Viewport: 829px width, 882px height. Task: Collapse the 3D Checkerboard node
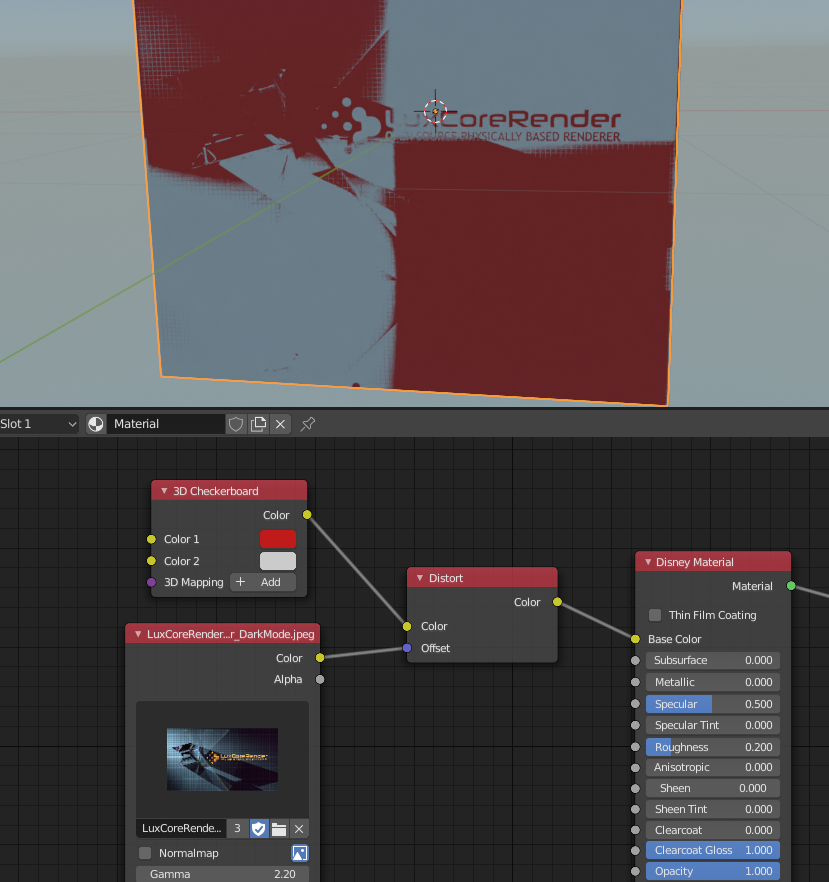click(x=164, y=491)
